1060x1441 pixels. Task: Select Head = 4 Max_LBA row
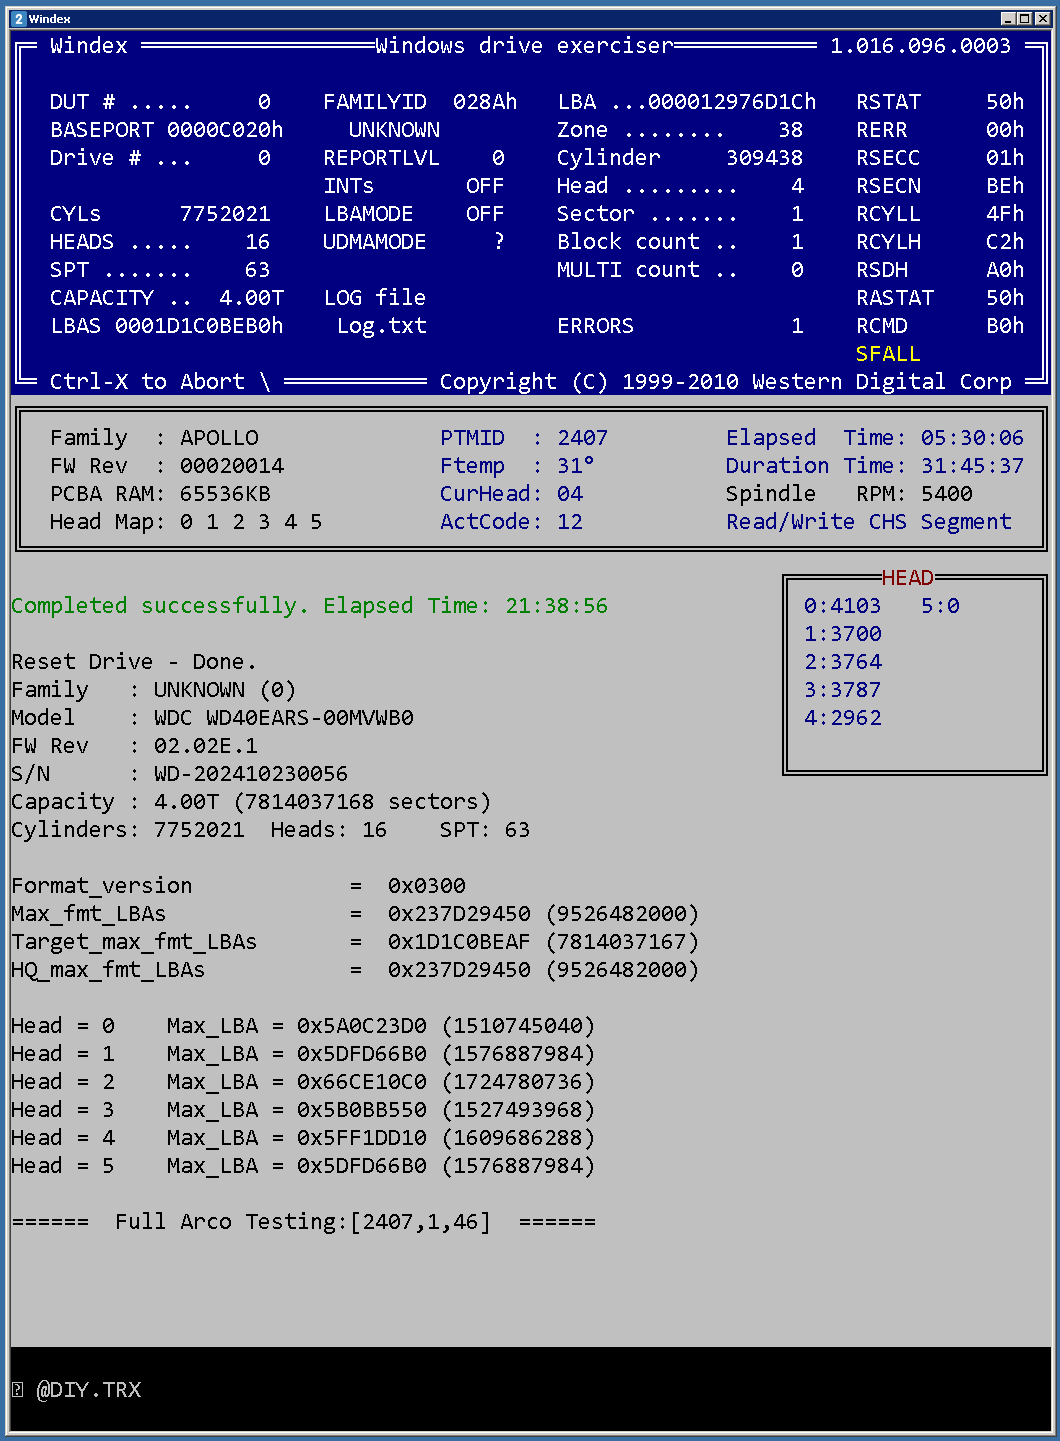[303, 1138]
